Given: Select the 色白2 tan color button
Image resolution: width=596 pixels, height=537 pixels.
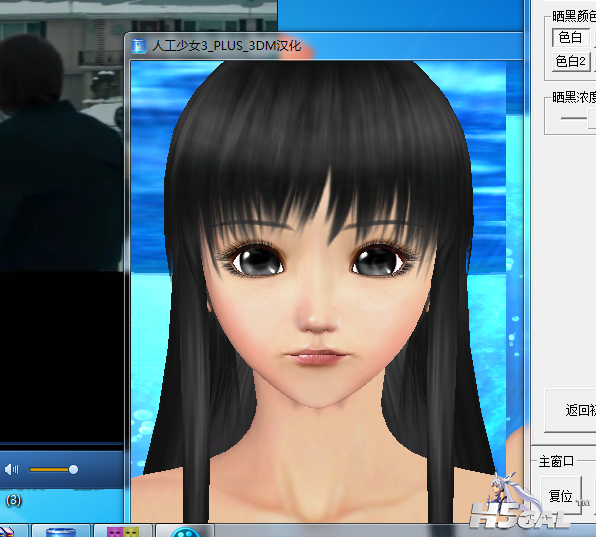Looking at the screenshot, I should coord(571,61).
